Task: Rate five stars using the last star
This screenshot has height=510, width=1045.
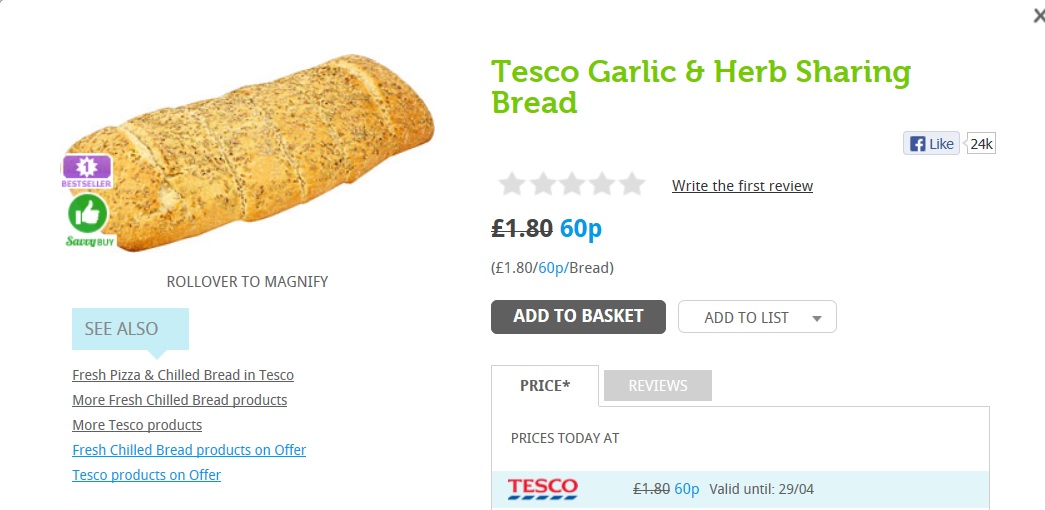Action: (x=631, y=185)
